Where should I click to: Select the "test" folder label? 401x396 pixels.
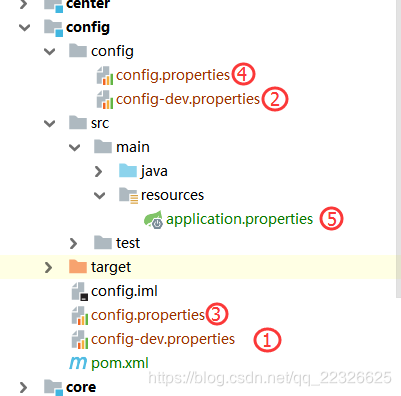[128, 243]
